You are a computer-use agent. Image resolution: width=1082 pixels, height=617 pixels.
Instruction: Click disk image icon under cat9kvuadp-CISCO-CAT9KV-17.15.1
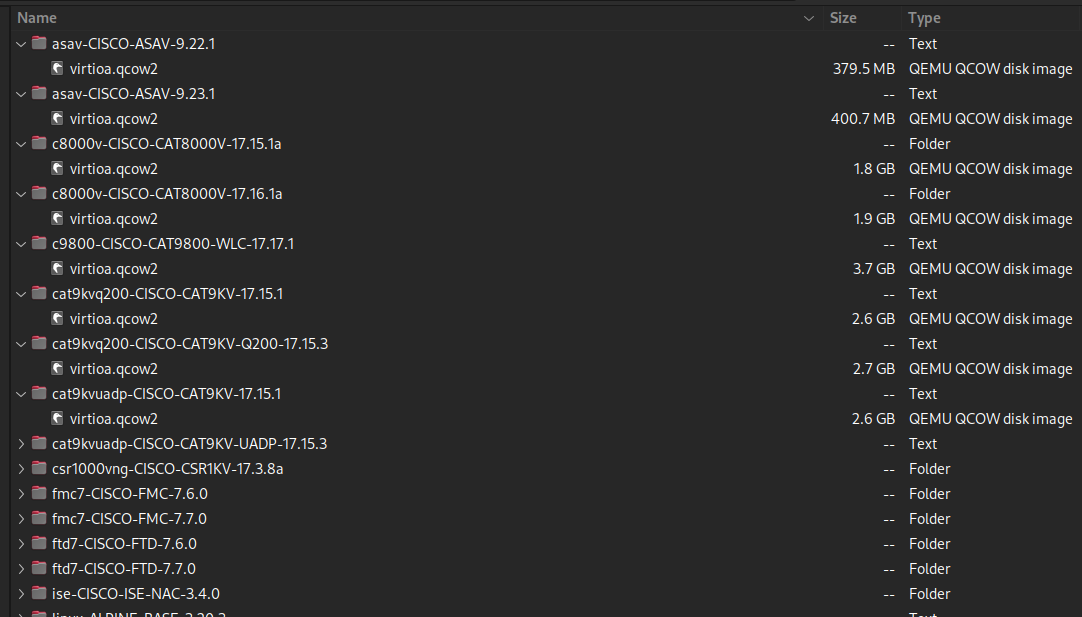pyautogui.click(x=58, y=419)
